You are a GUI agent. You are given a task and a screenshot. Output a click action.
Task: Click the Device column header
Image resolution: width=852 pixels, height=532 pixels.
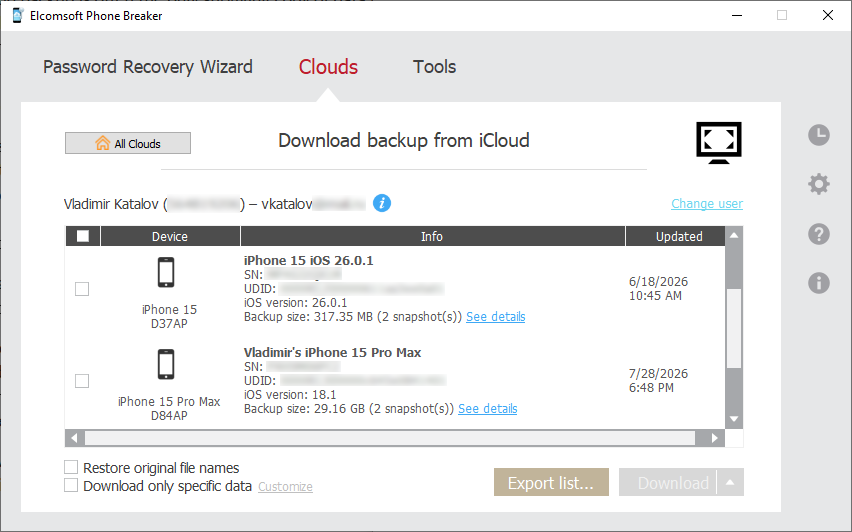(x=170, y=236)
